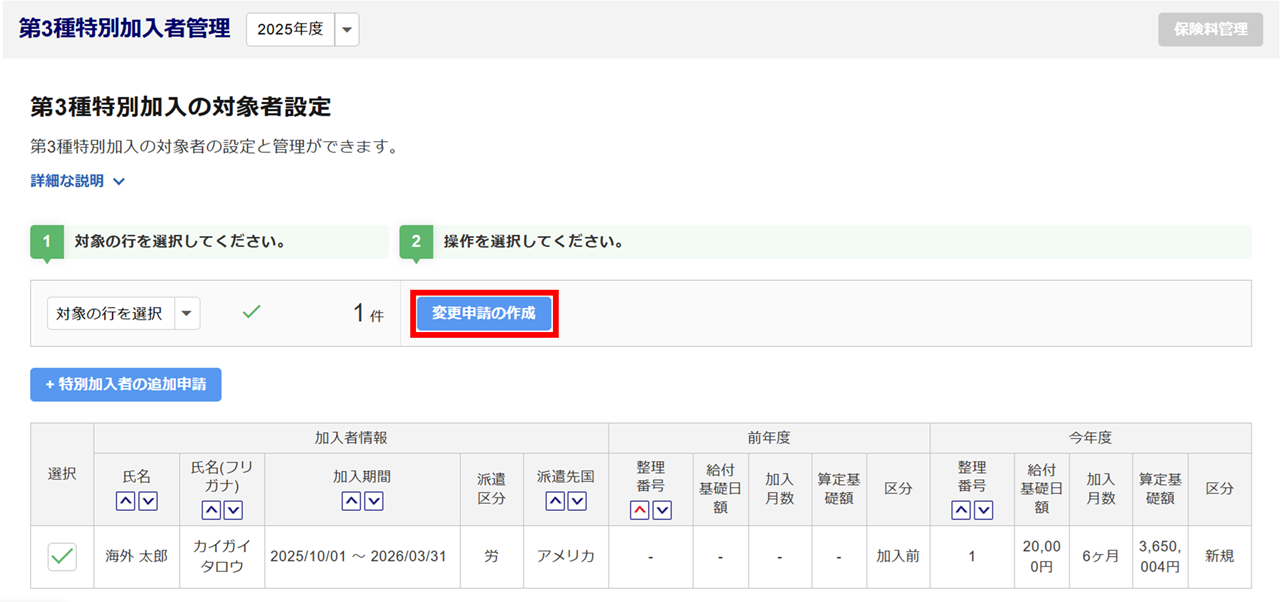Sort 加入期間 column descending
The image size is (1280, 602).
click(374, 501)
